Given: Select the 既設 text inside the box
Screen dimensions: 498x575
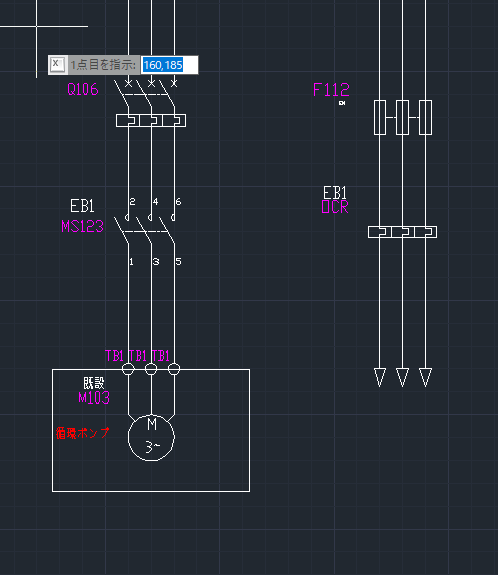Looking at the screenshot, I should click(x=94, y=383).
